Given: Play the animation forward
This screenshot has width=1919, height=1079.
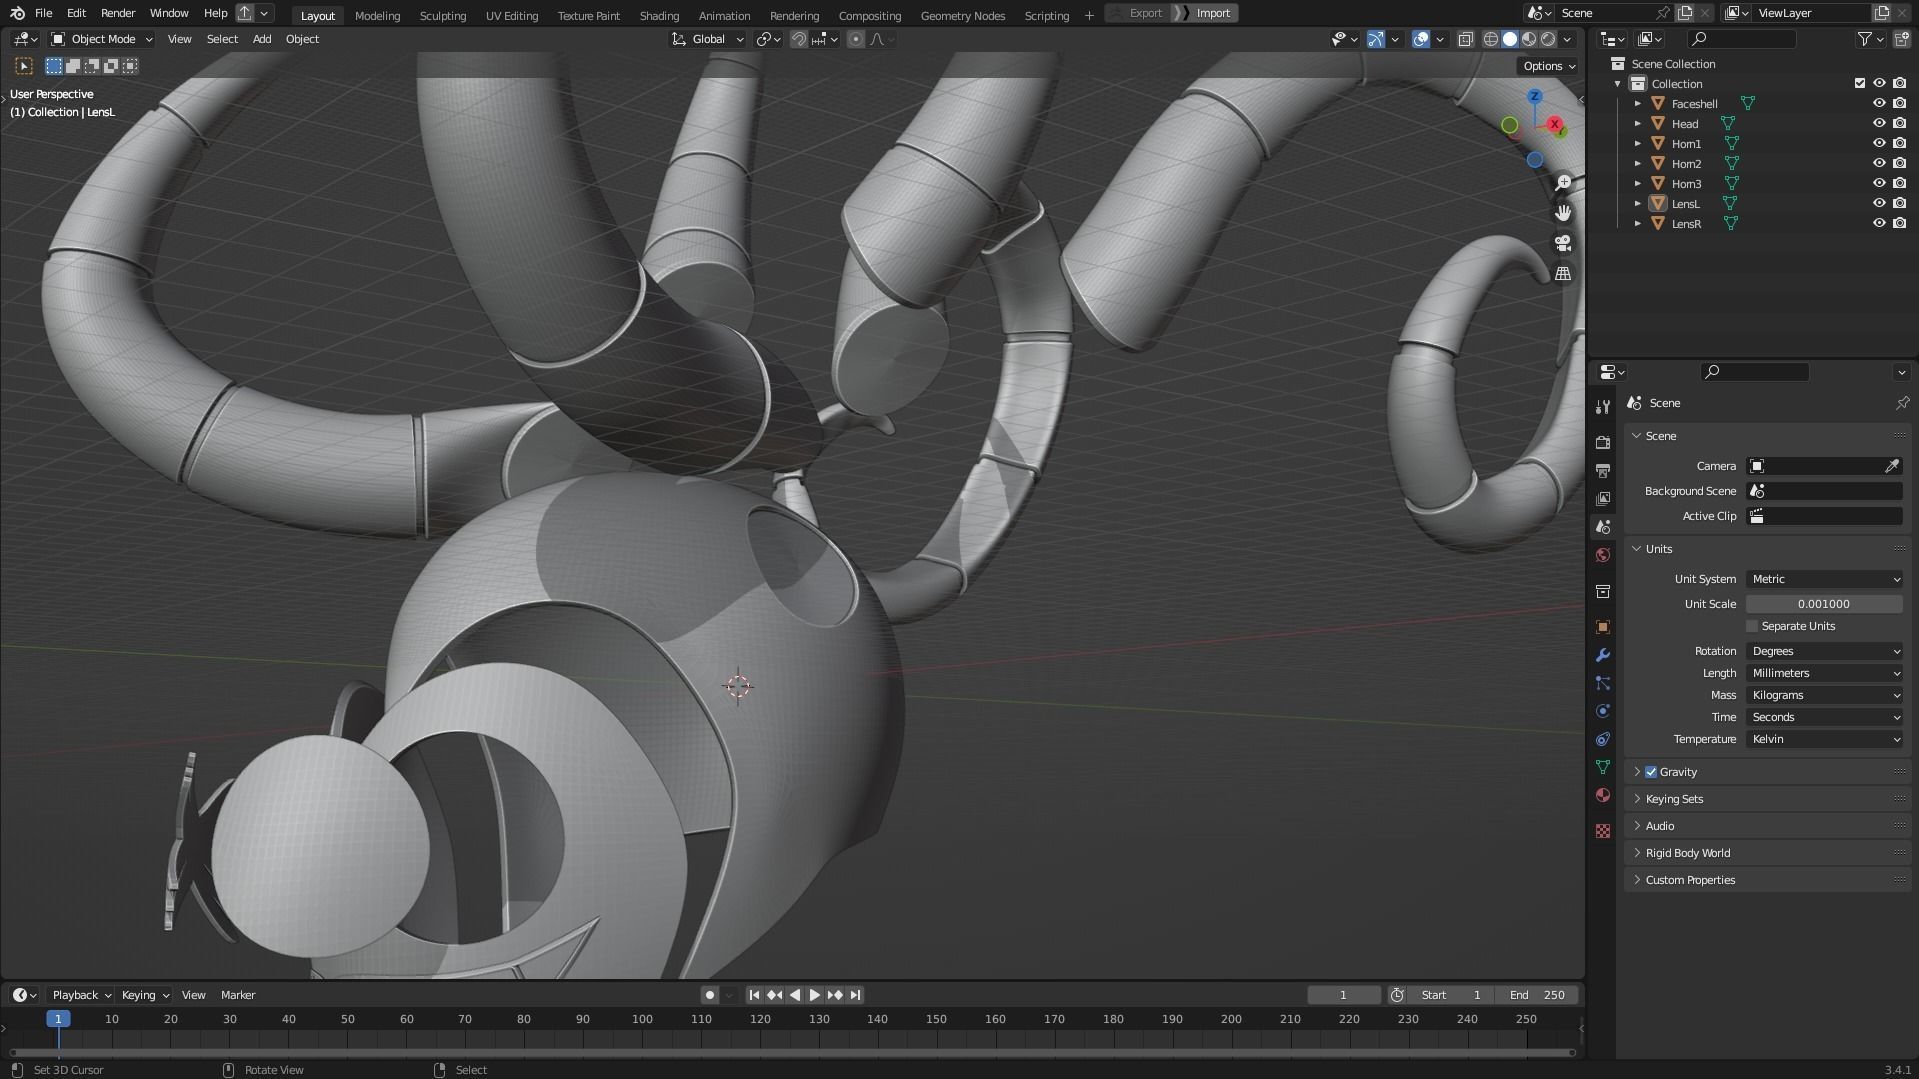Looking at the screenshot, I should 814,995.
